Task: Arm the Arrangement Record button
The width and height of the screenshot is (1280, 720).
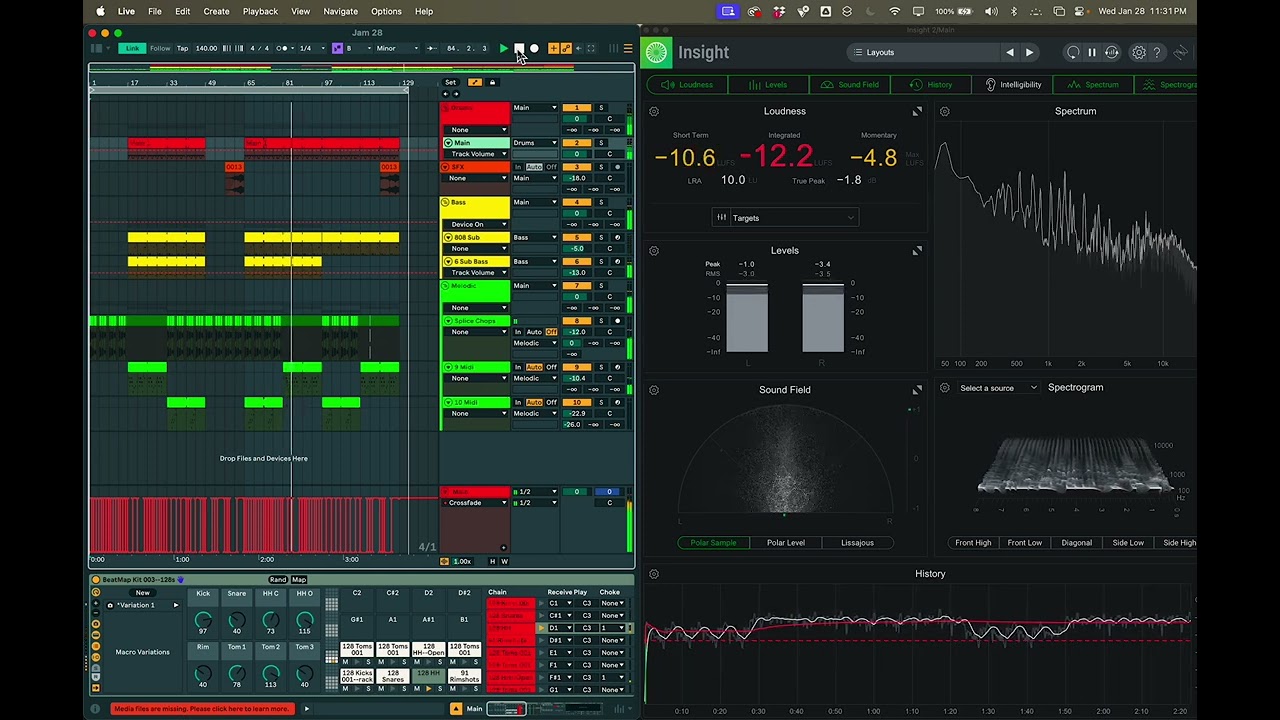Action: click(x=534, y=48)
